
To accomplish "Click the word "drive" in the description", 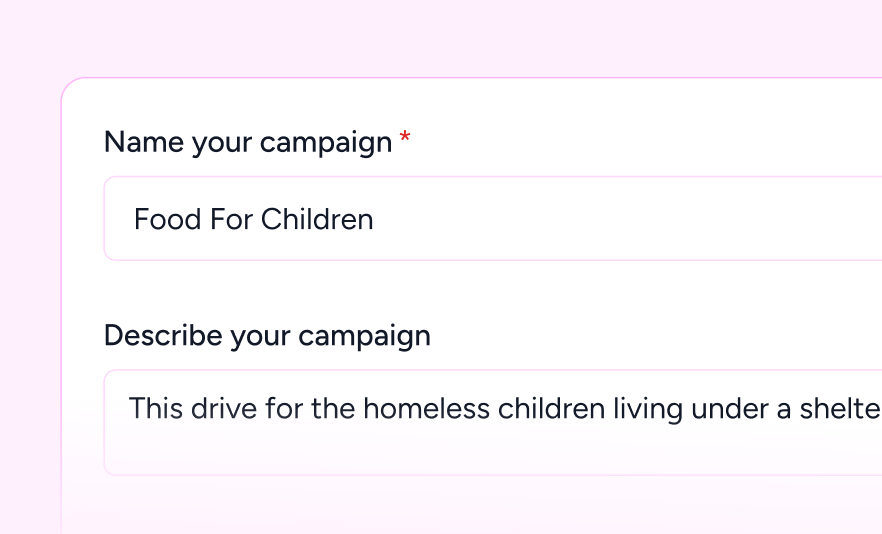I will pos(211,408).
